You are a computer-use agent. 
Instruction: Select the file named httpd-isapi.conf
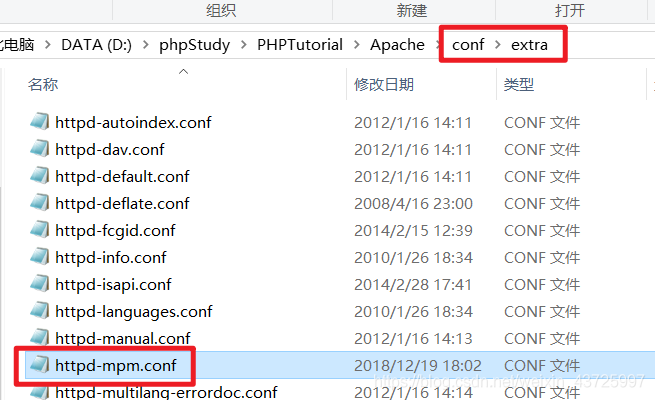pyautogui.click(x=113, y=284)
